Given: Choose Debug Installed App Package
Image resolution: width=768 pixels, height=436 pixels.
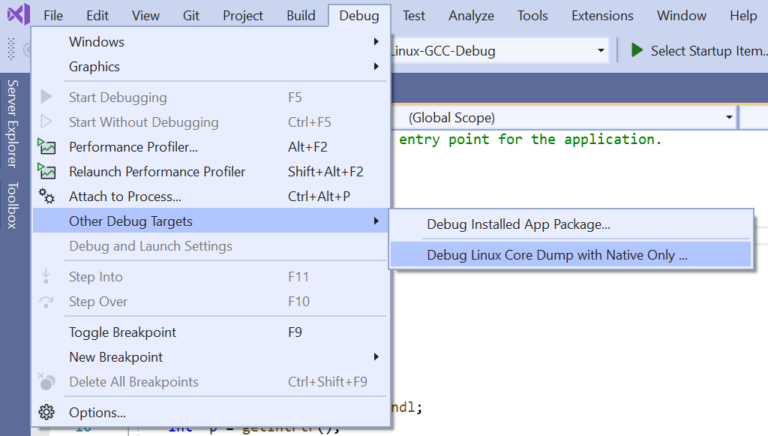Looking at the screenshot, I should [x=518, y=225].
